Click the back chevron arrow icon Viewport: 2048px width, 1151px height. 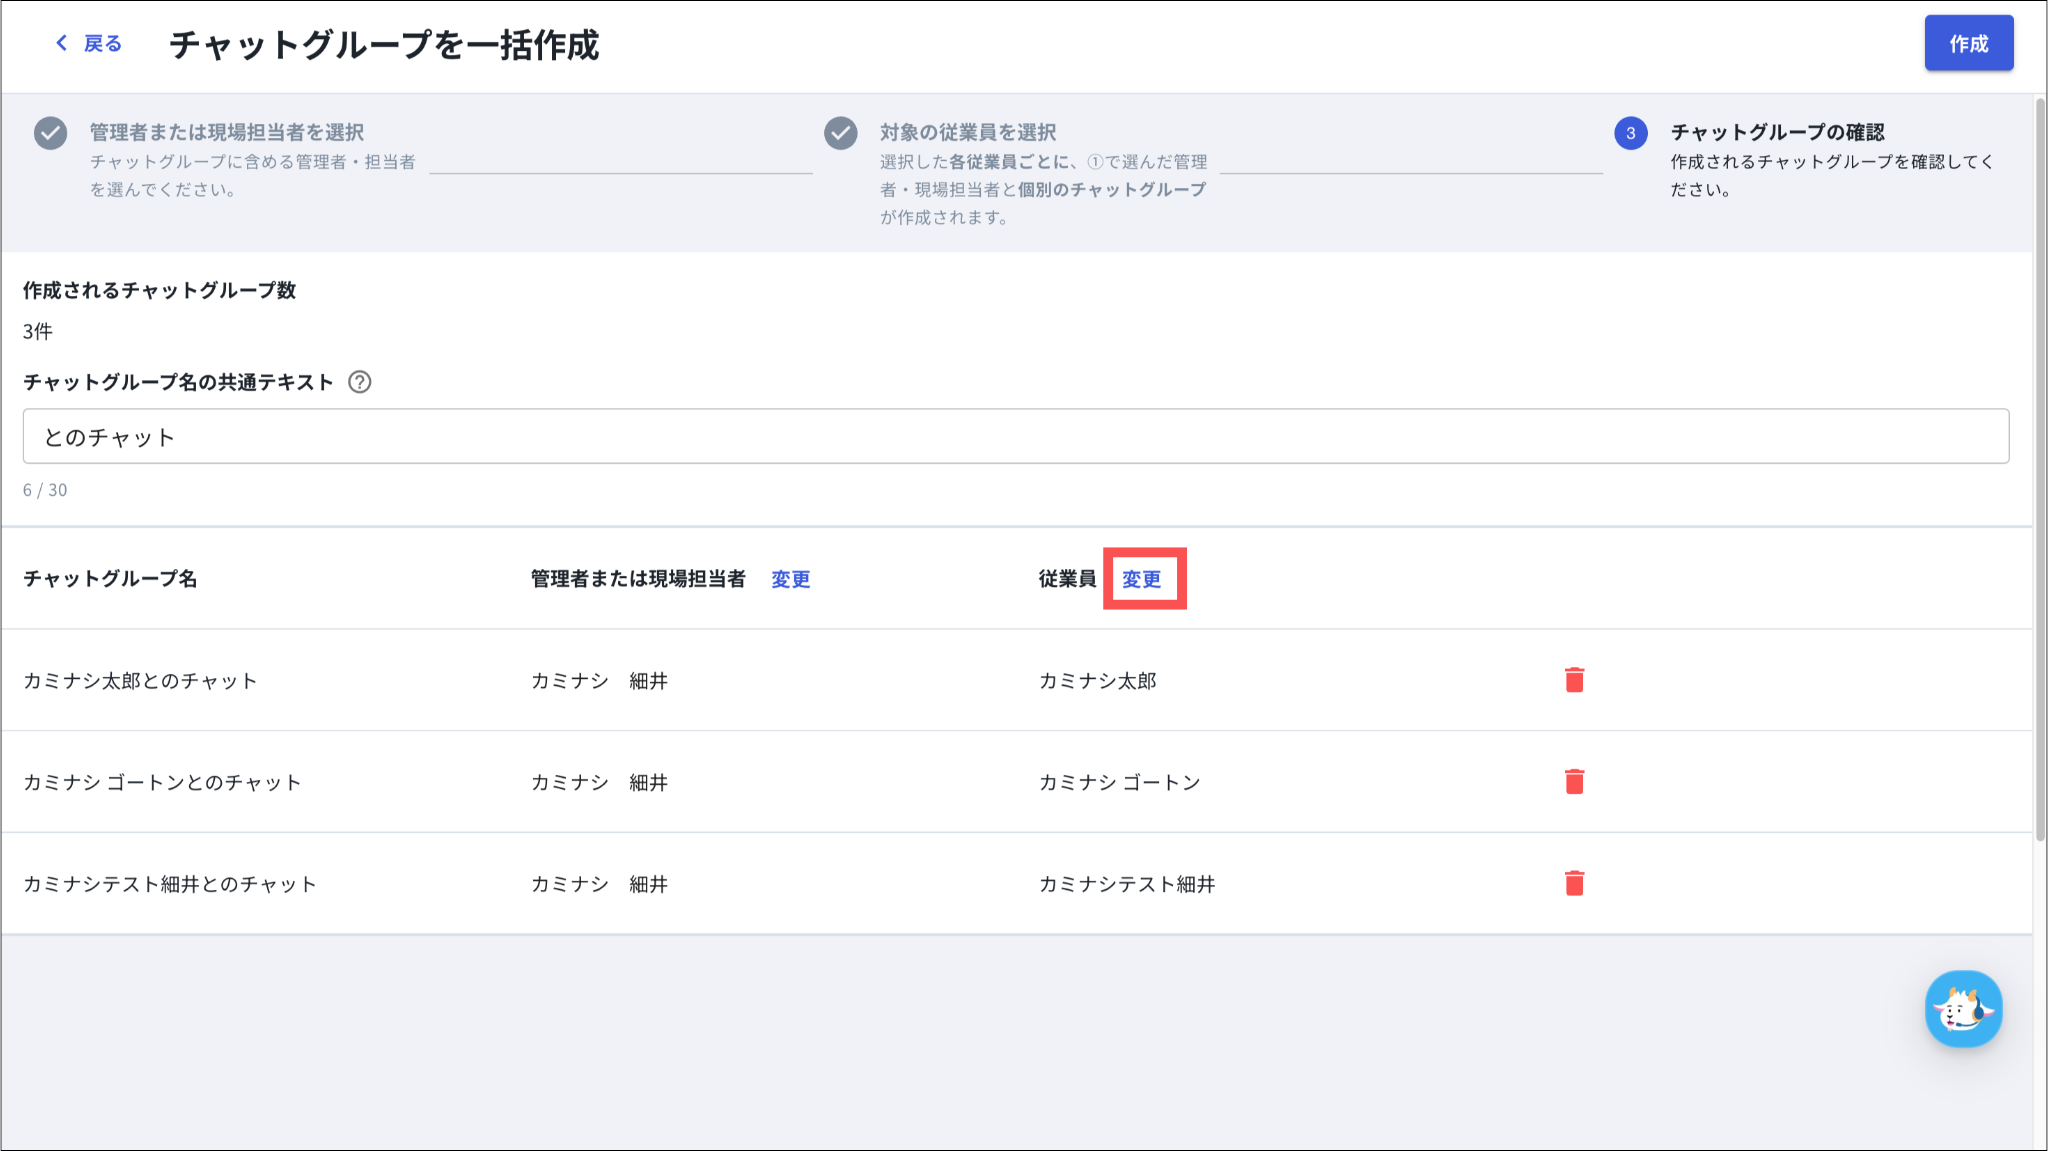(x=62, y=43)
